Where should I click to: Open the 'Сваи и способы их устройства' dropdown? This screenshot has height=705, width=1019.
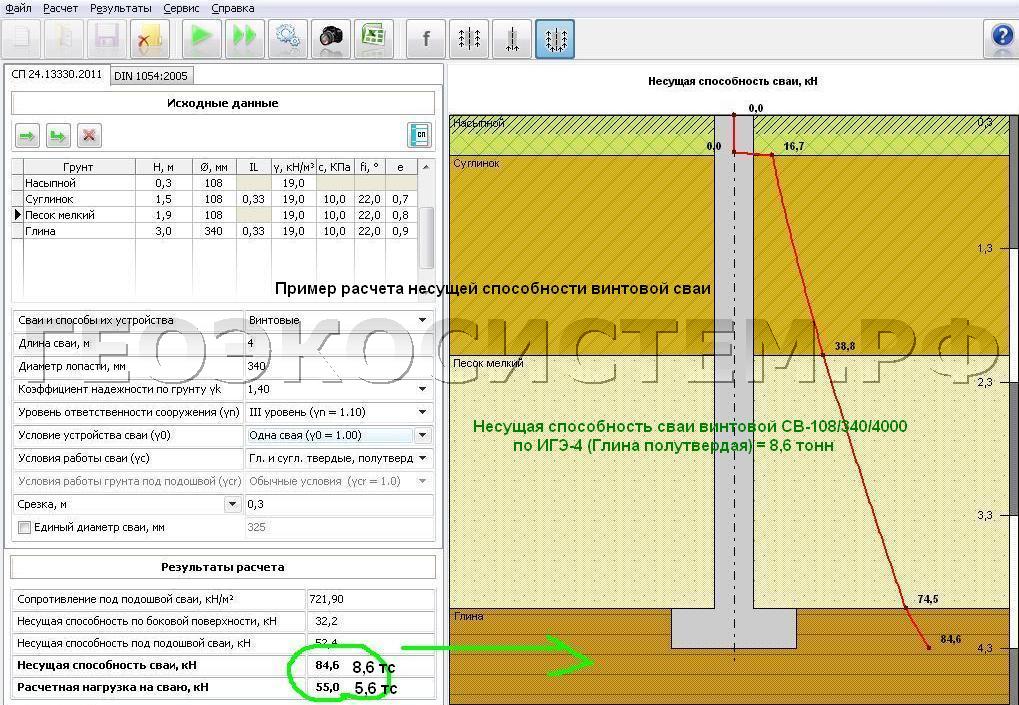[423, 321]
